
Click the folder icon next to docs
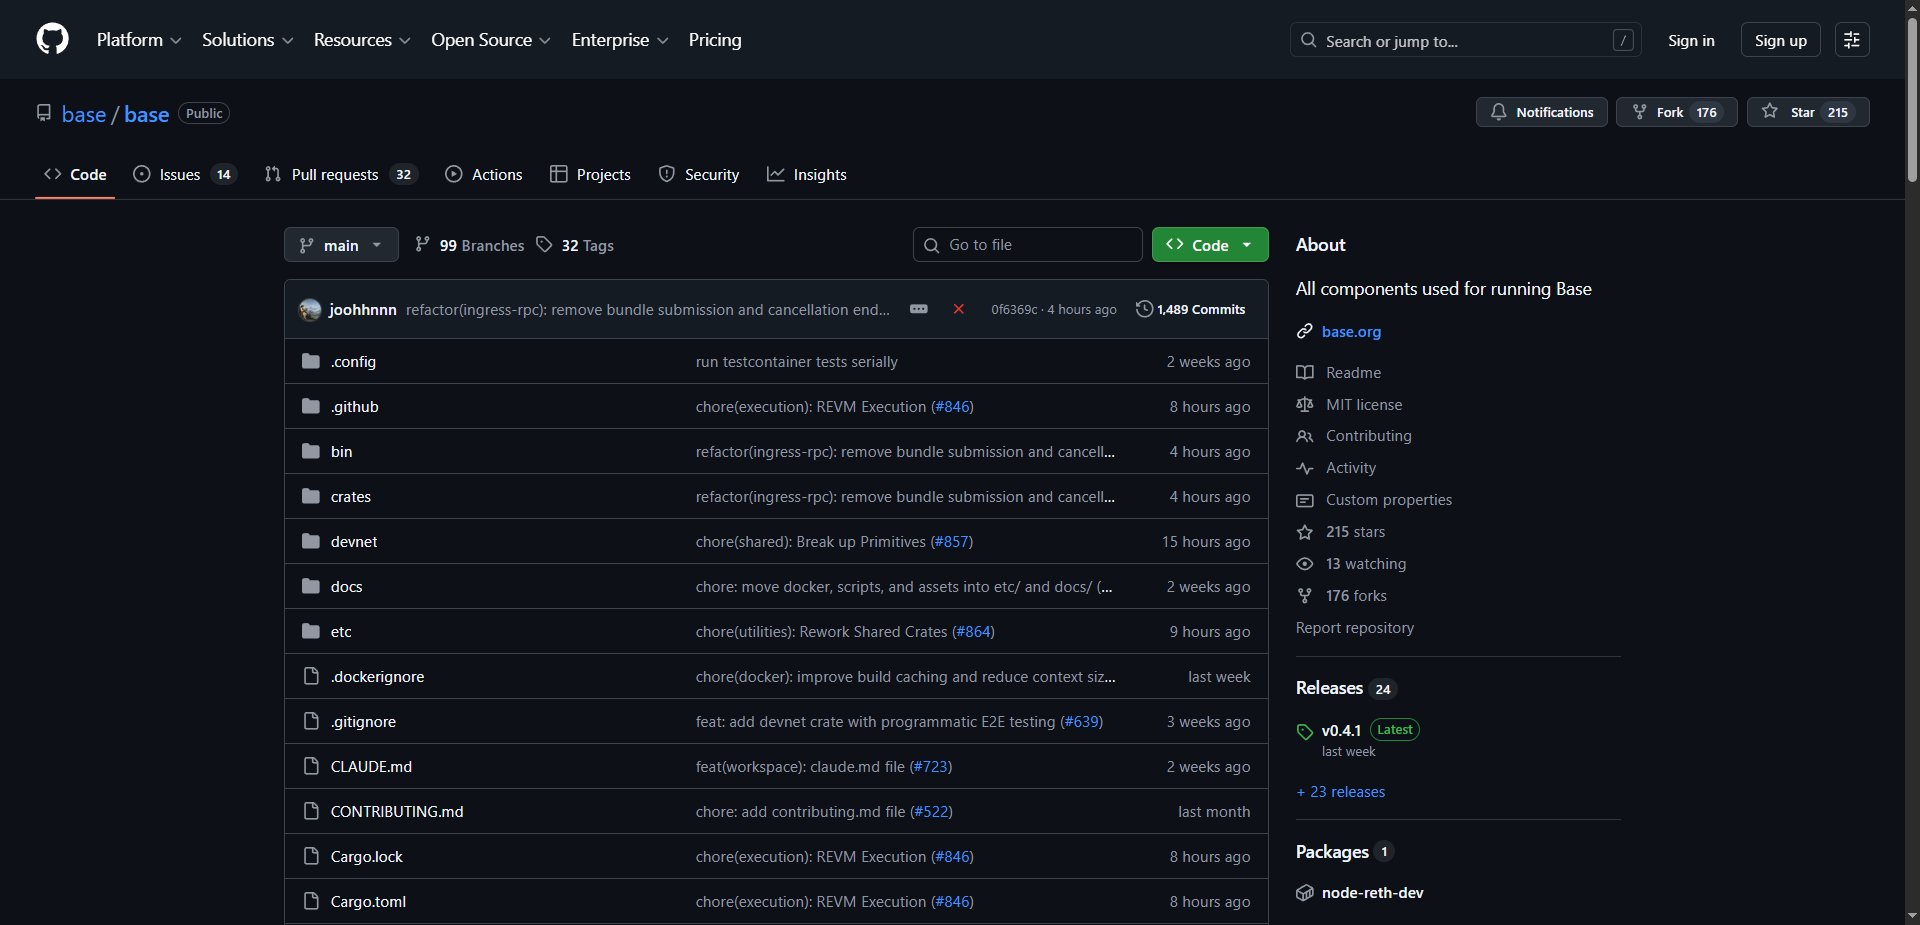pos(311,586)
